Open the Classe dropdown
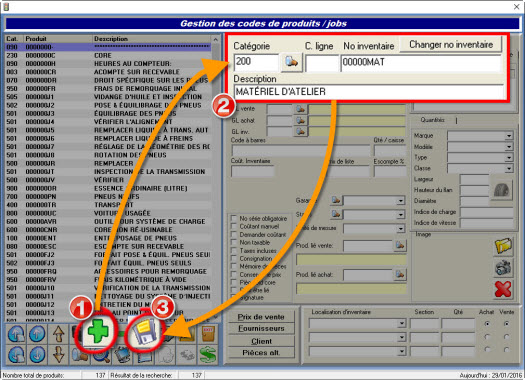This screenshot has width=525, height=380. pyautogui.click(x=509, y=168)
